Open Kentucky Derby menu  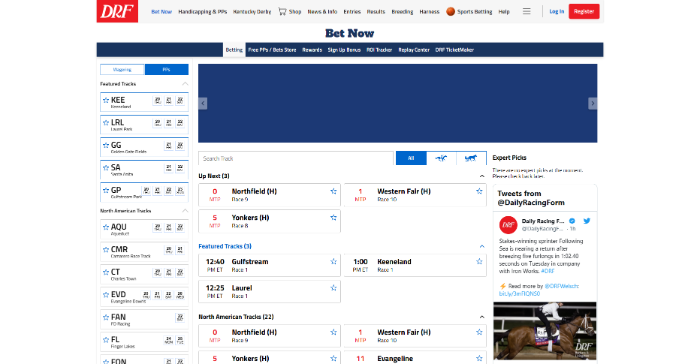pos(252,12)
